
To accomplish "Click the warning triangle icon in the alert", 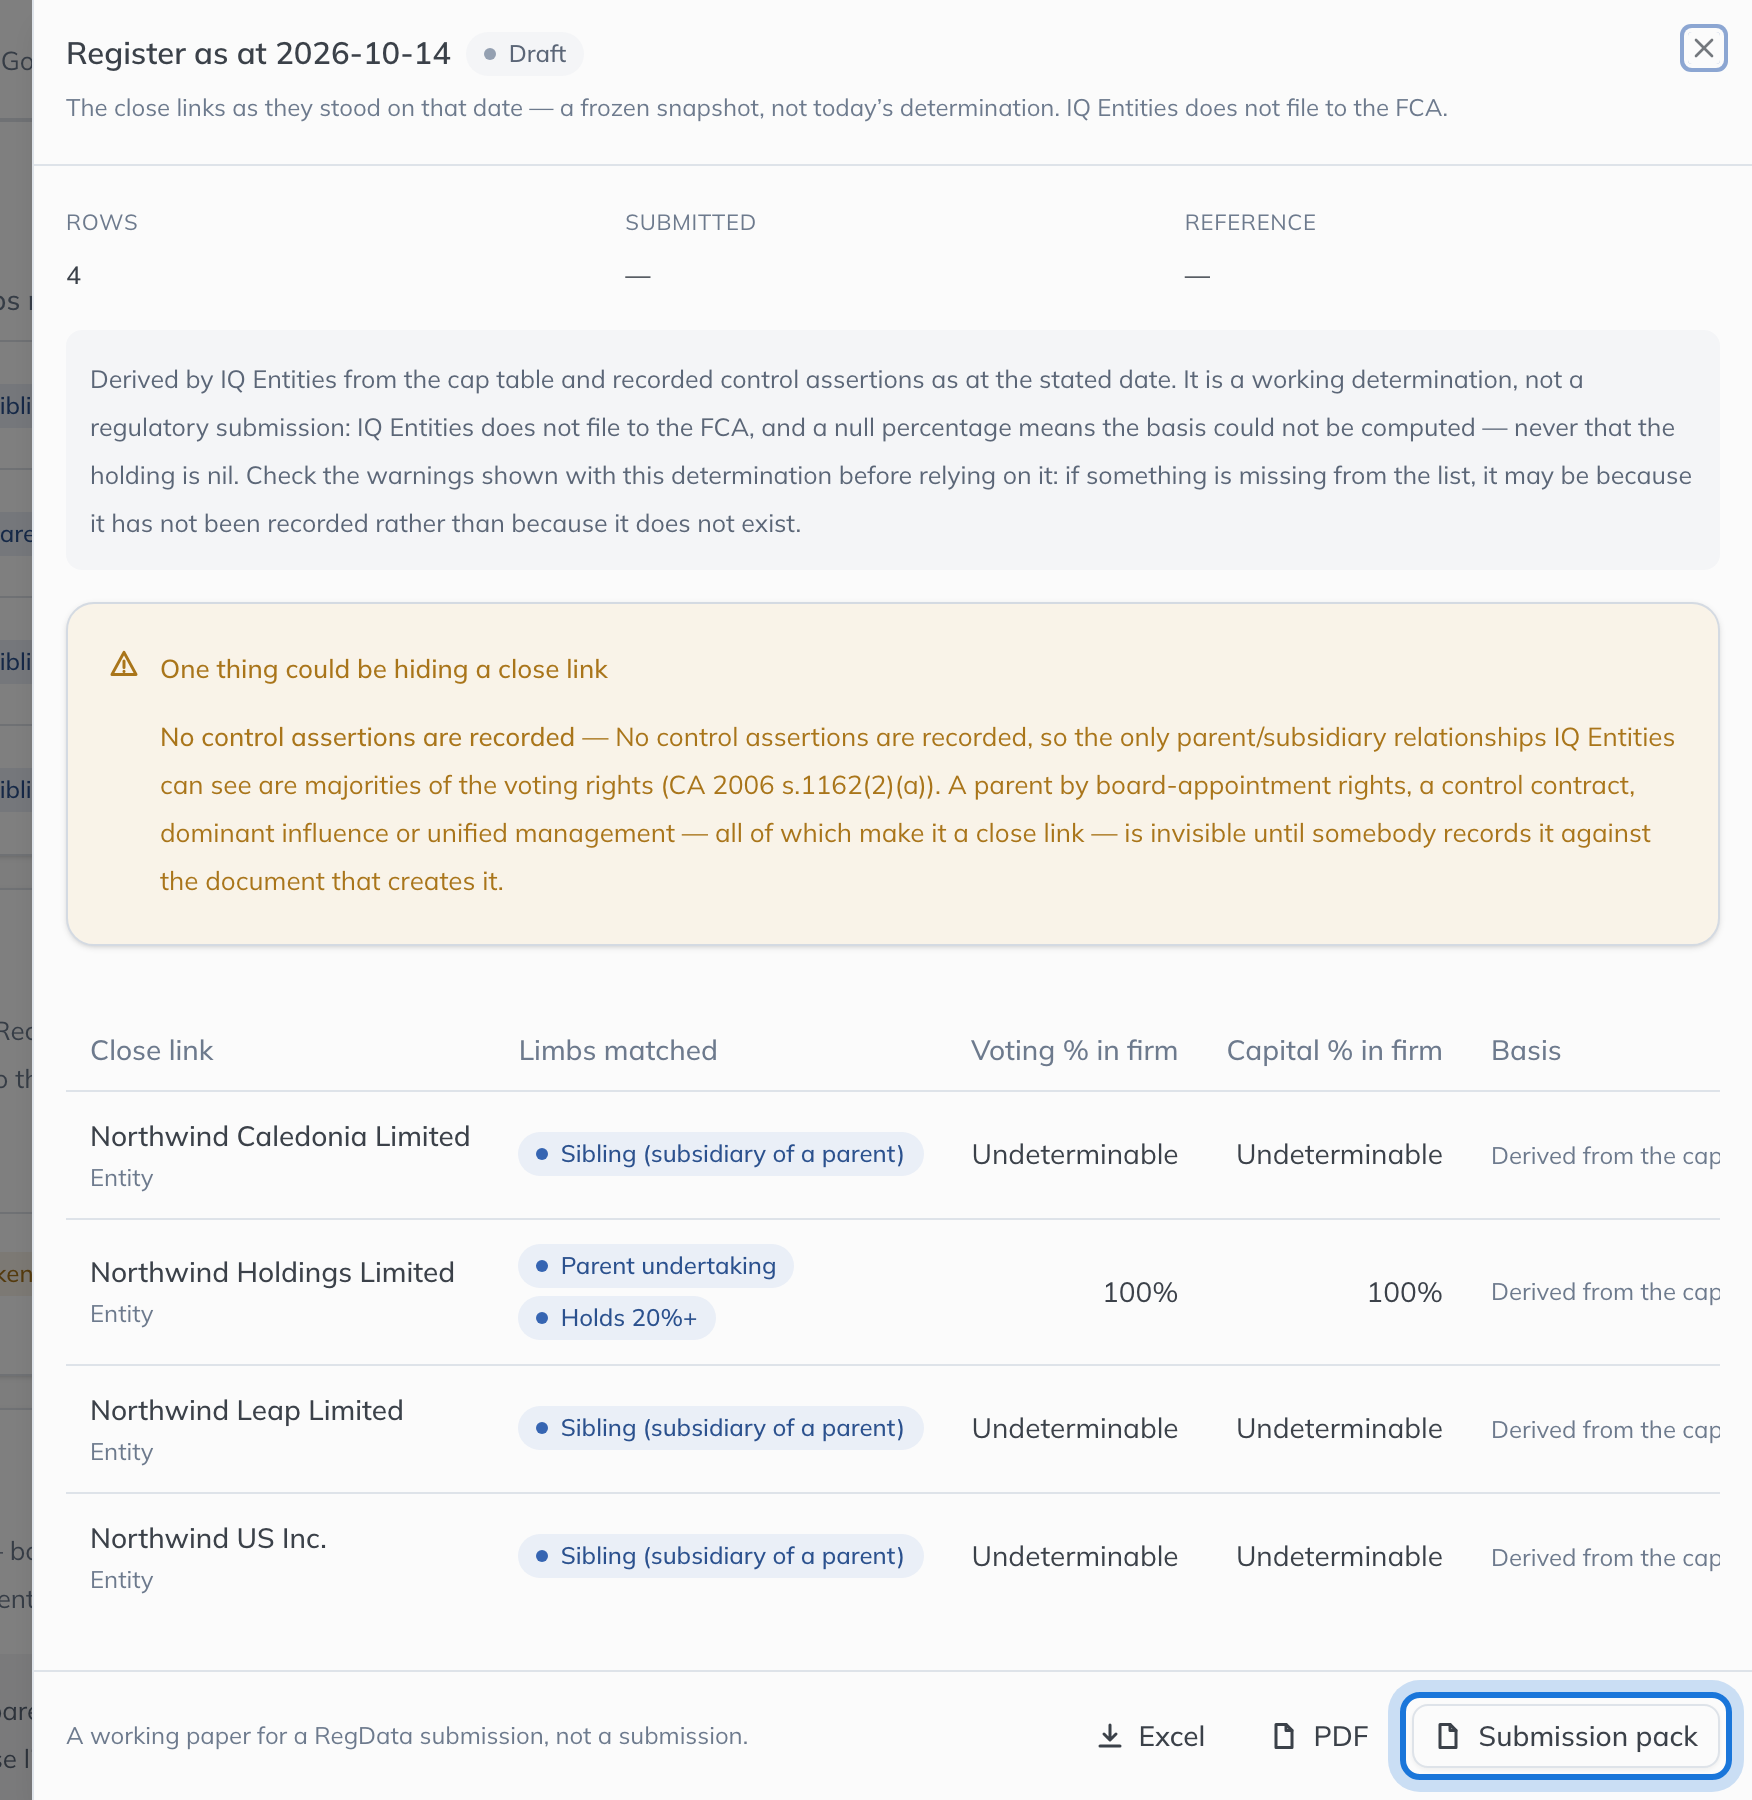I will point(124,665).
